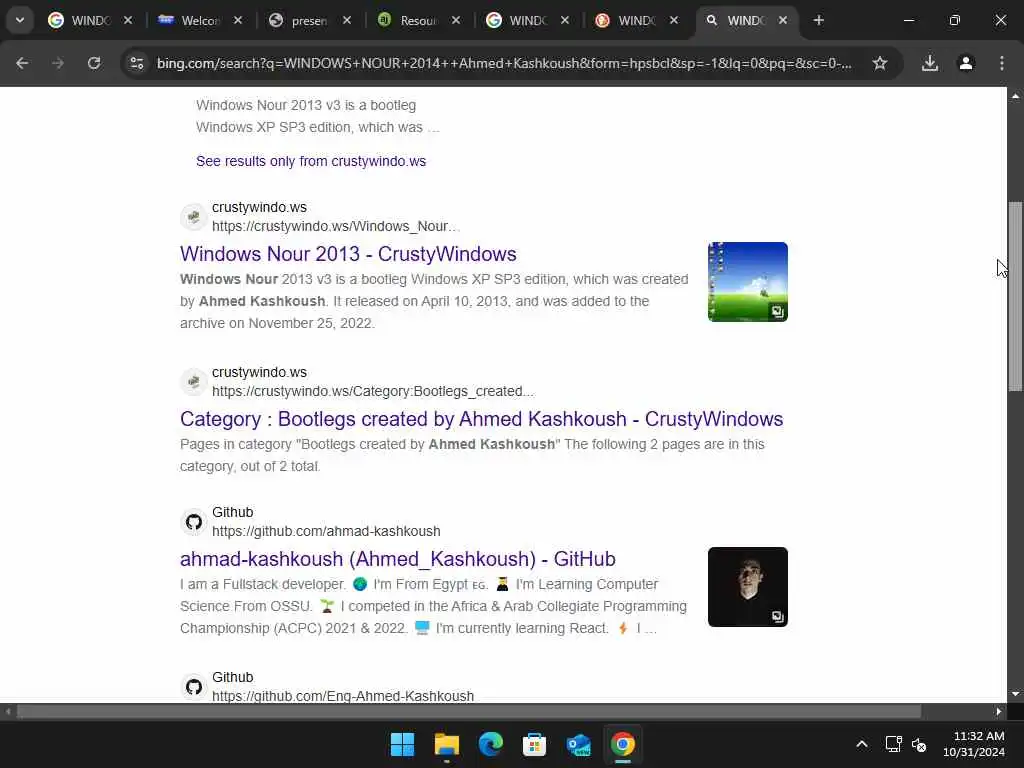Click the github.com/ahmad-kashkoush URL
Screen dimensions: 1024x768
coord(326,531)
